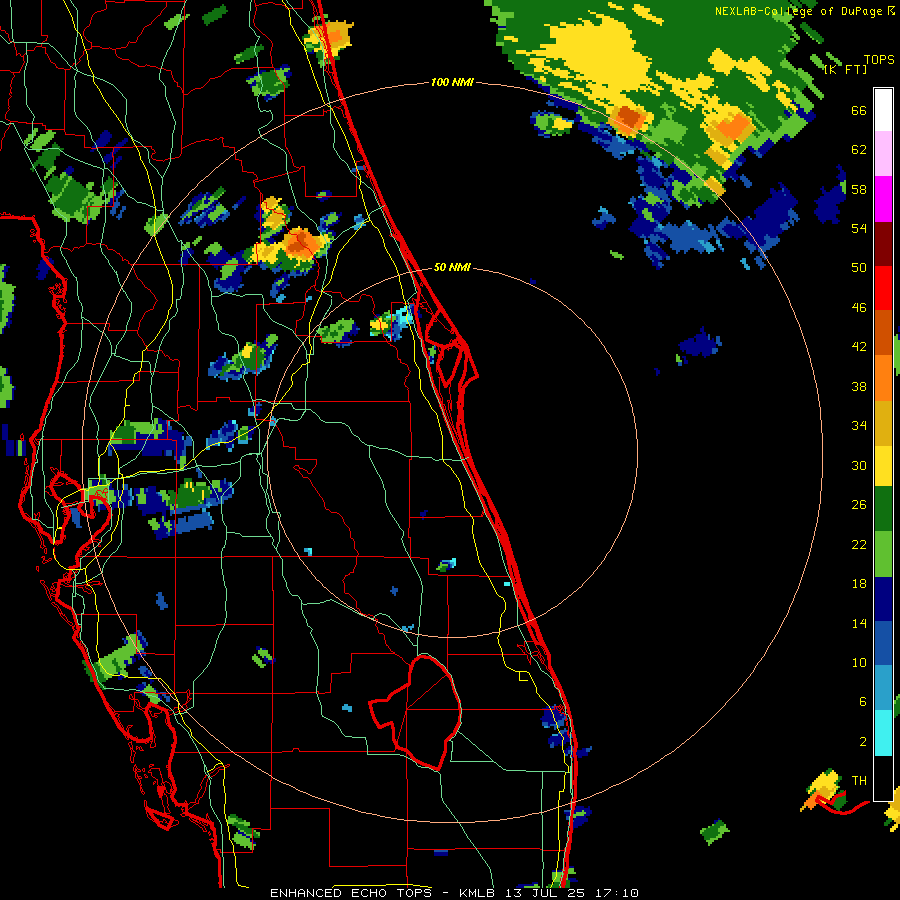Click the navy legend swatch beside 18

click(883, 599)
